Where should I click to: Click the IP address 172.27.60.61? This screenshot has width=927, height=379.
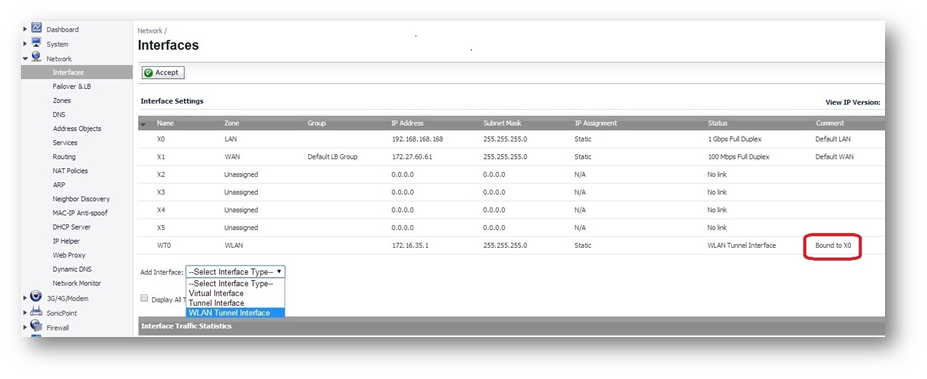coord(411,157)
